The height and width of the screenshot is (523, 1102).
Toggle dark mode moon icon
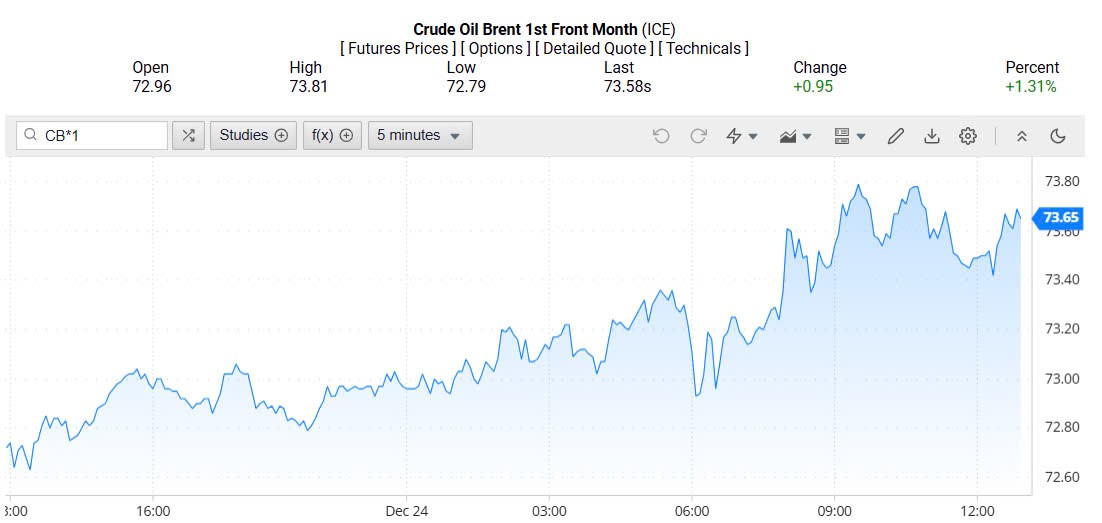(x=1058, y=136)
